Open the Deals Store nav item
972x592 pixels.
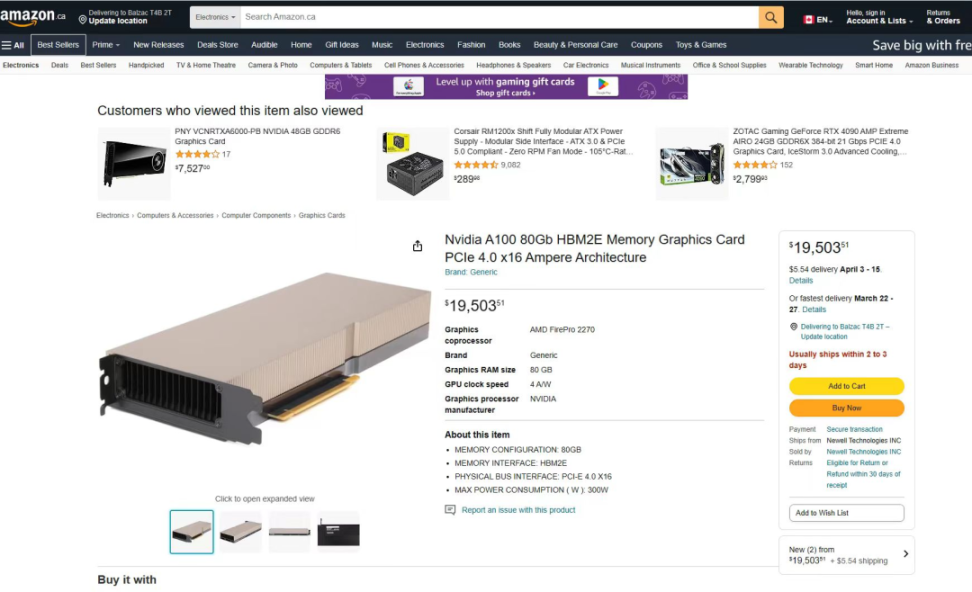pyautogui.click(x=218, y=45)
